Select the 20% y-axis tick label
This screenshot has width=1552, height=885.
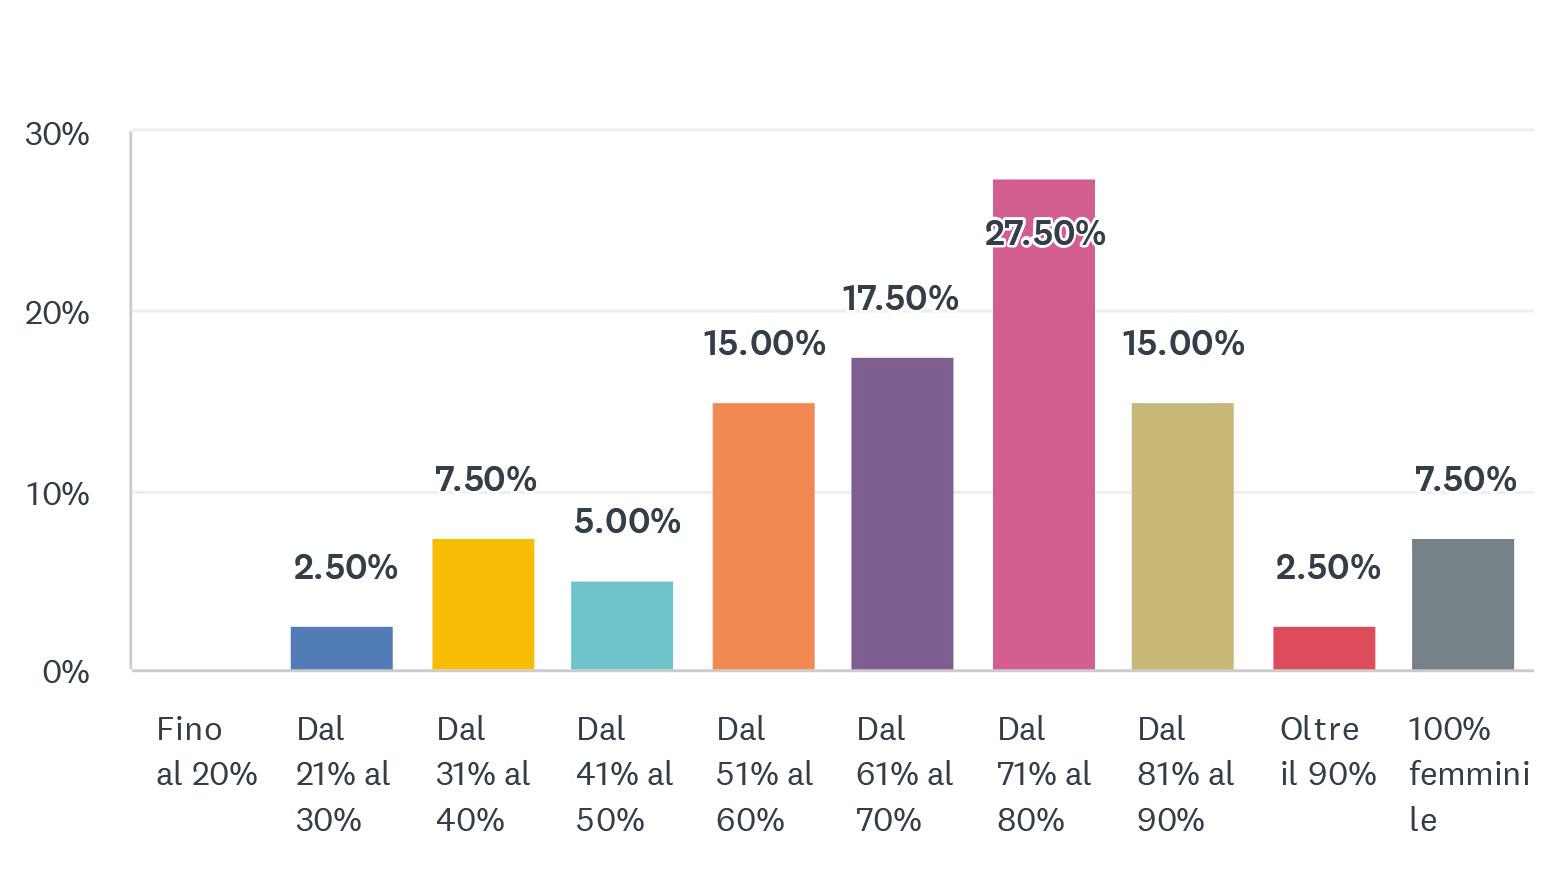pos(57,314)
